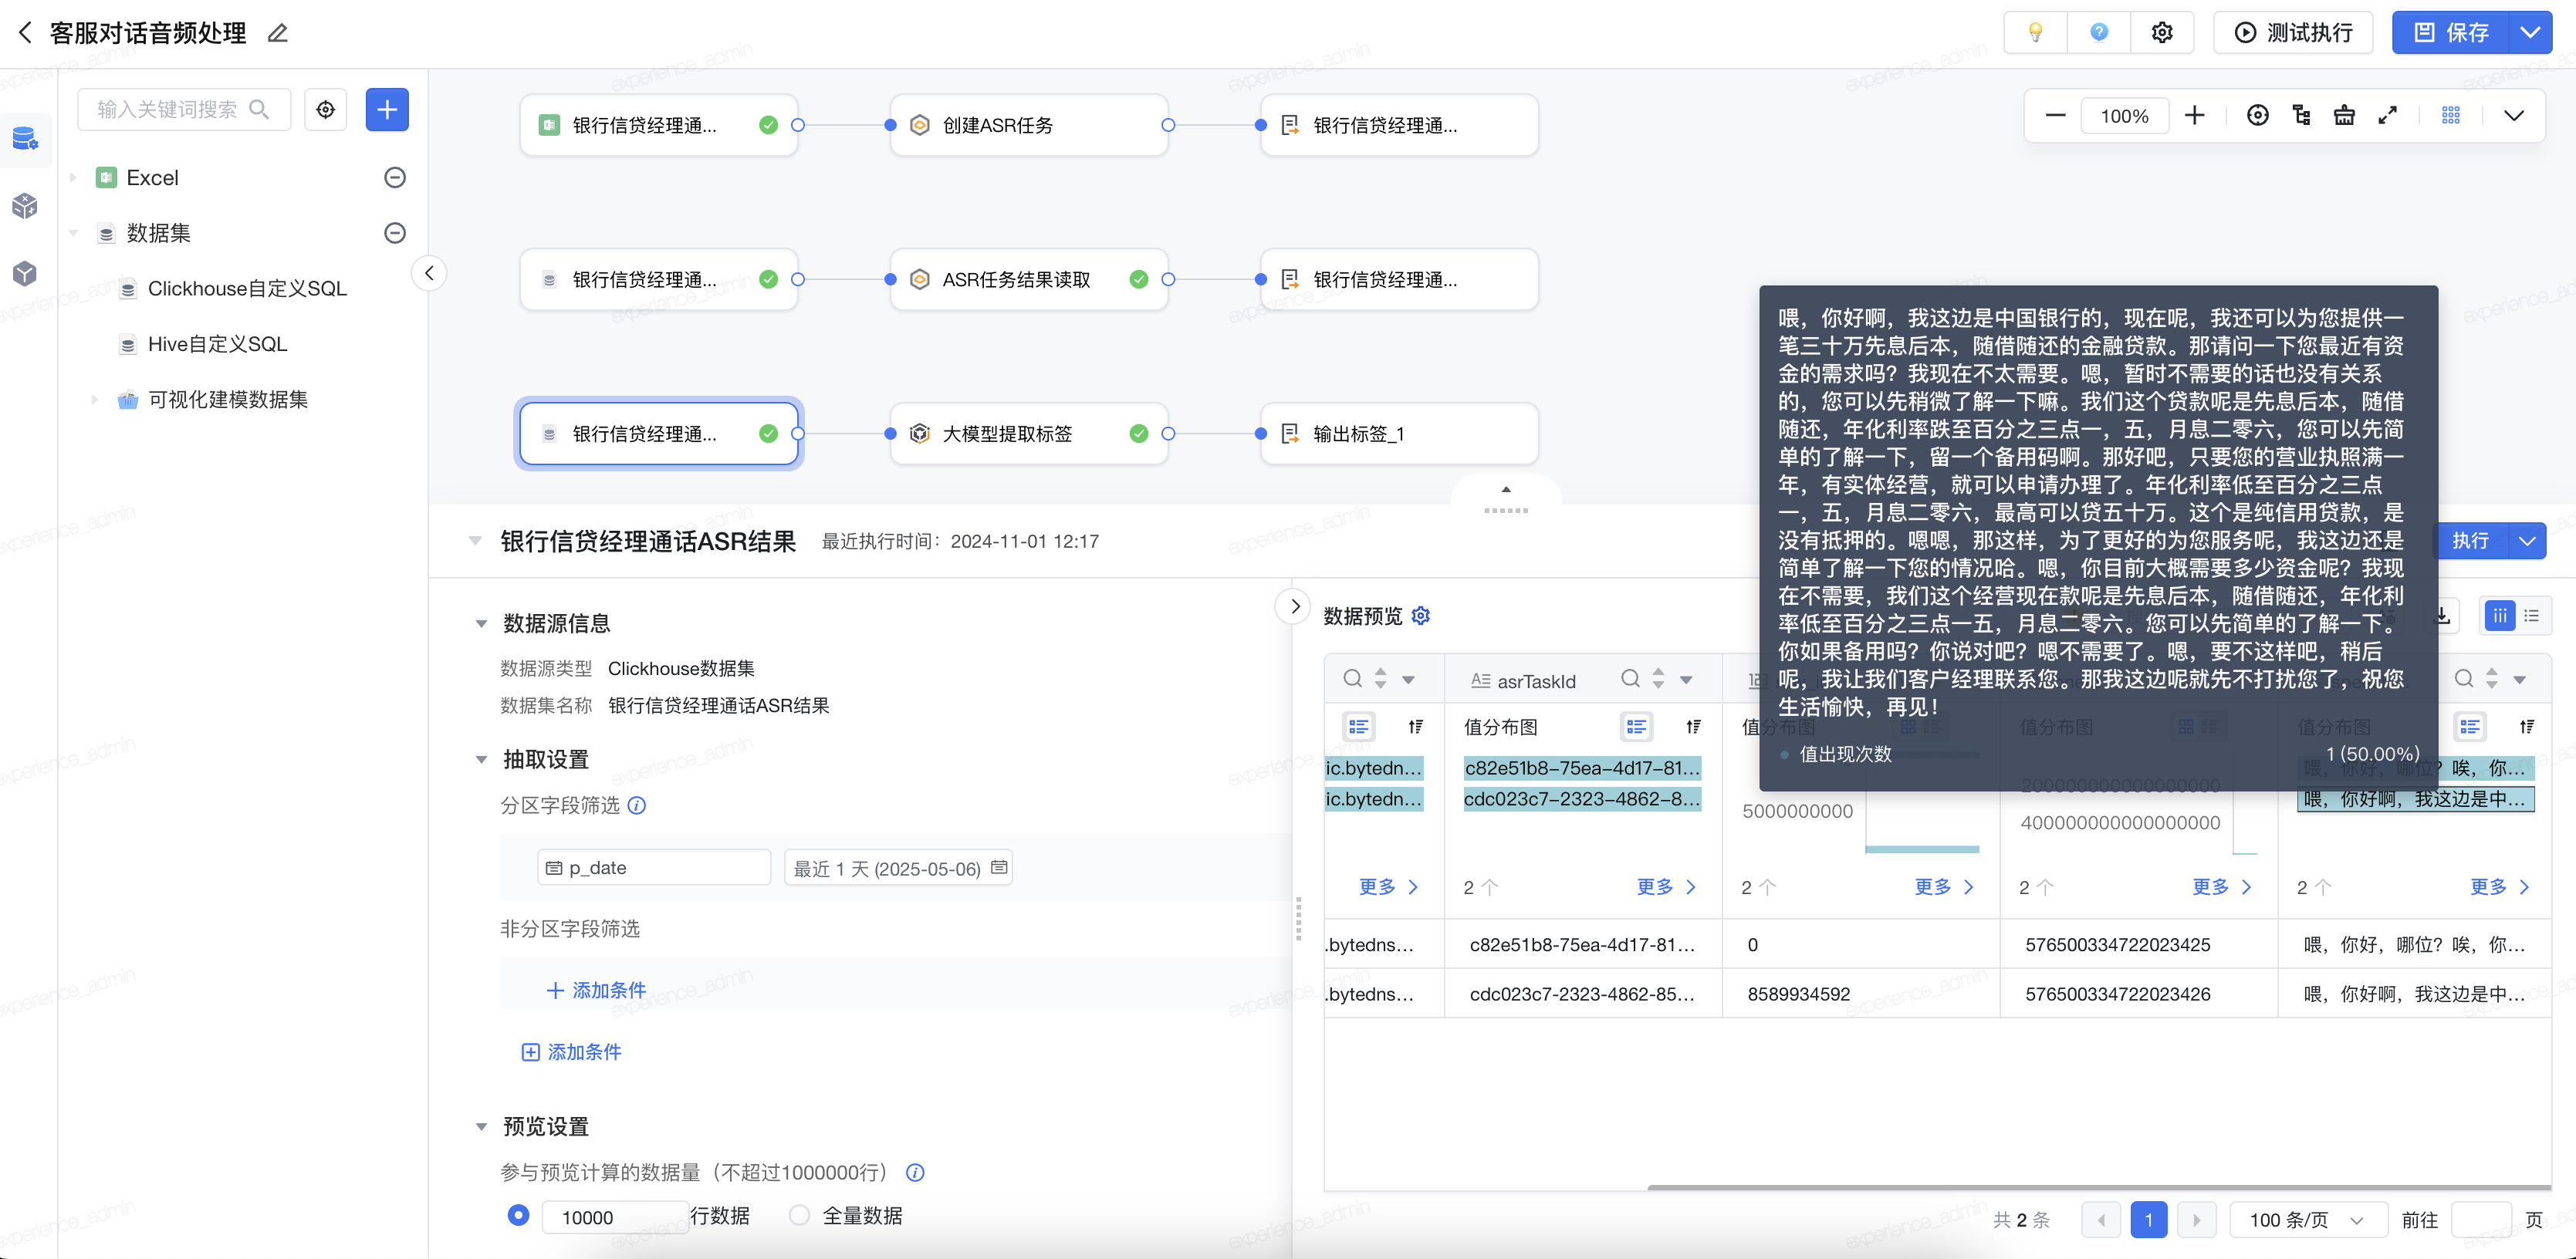The image size is (2576, 1259).
Task: Click the 添加条件 link with plus
Action: pos(596,990)
